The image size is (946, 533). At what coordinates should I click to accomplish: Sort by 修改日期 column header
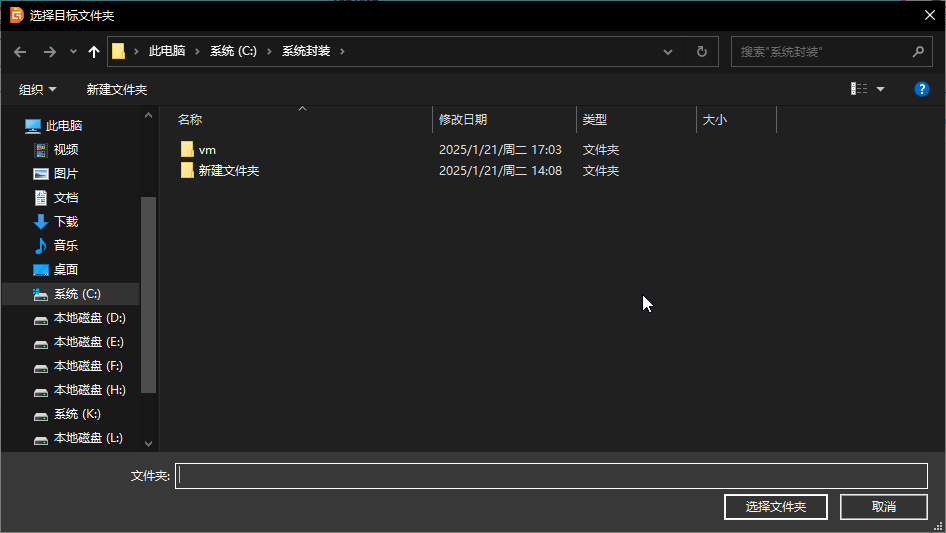463,120
